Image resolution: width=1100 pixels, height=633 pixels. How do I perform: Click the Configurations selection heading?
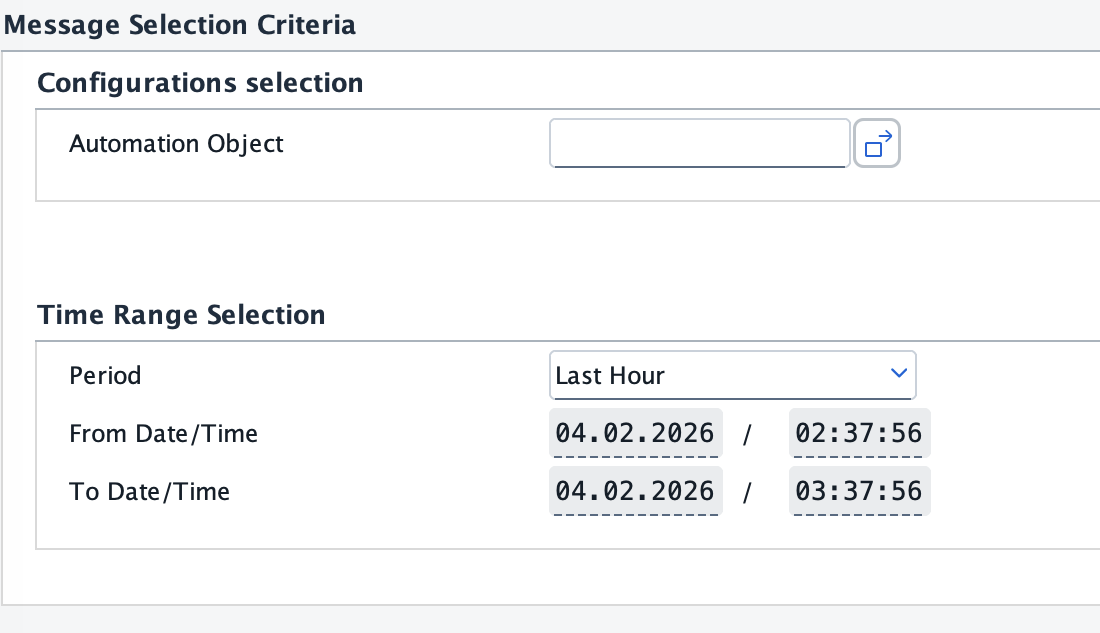(200, 82)
